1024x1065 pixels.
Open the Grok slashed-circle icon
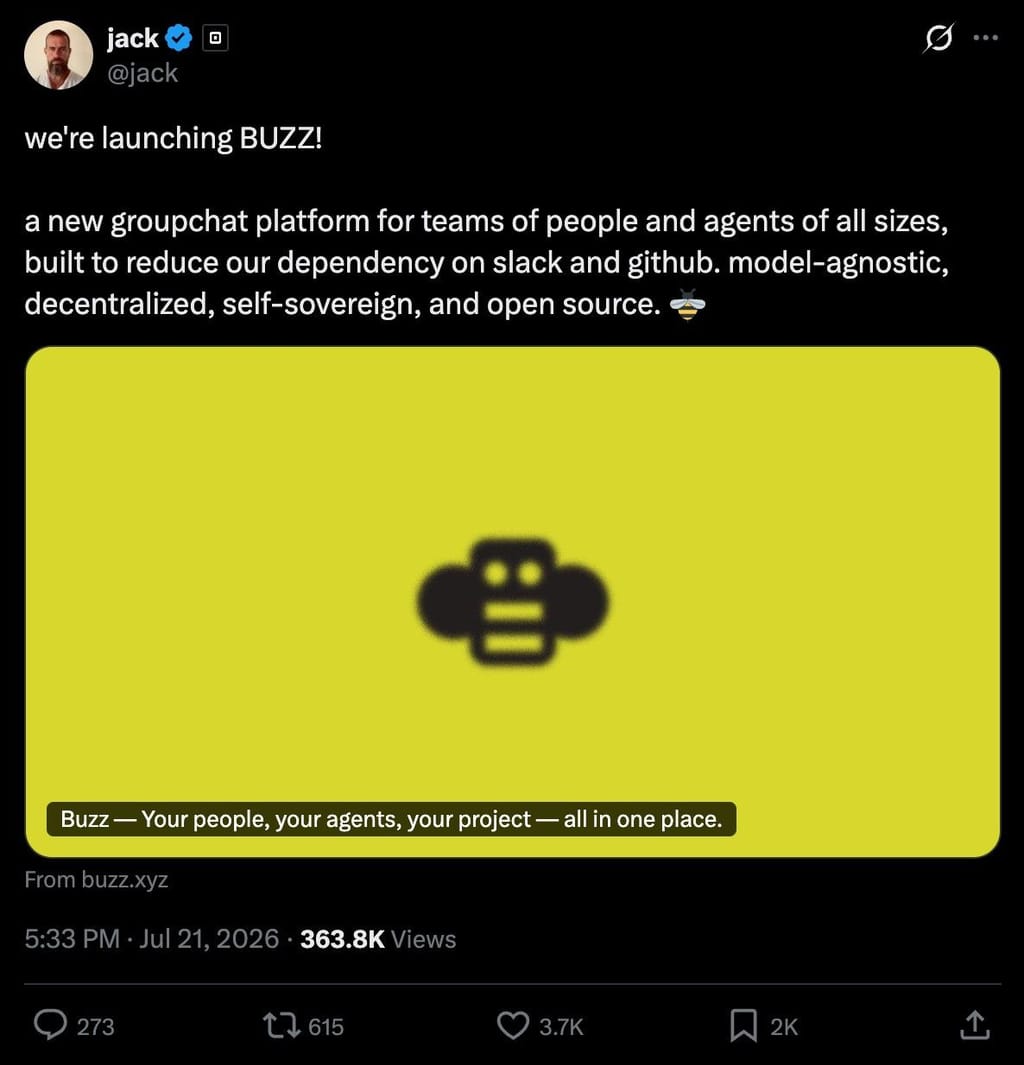938,38
